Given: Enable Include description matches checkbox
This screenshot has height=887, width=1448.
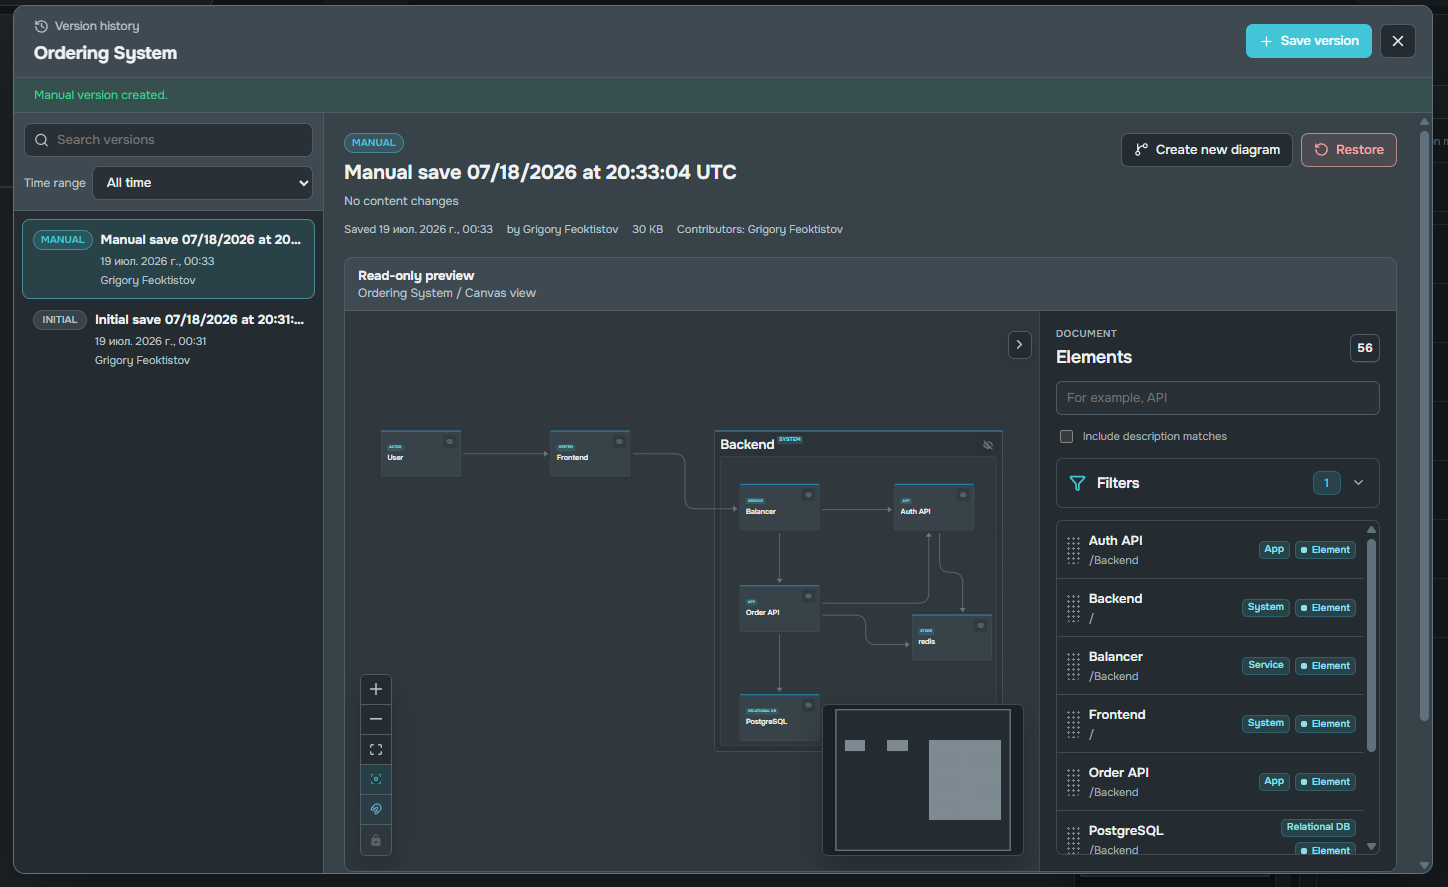Looking at the screenshot, I should [x=1066, y=436].
